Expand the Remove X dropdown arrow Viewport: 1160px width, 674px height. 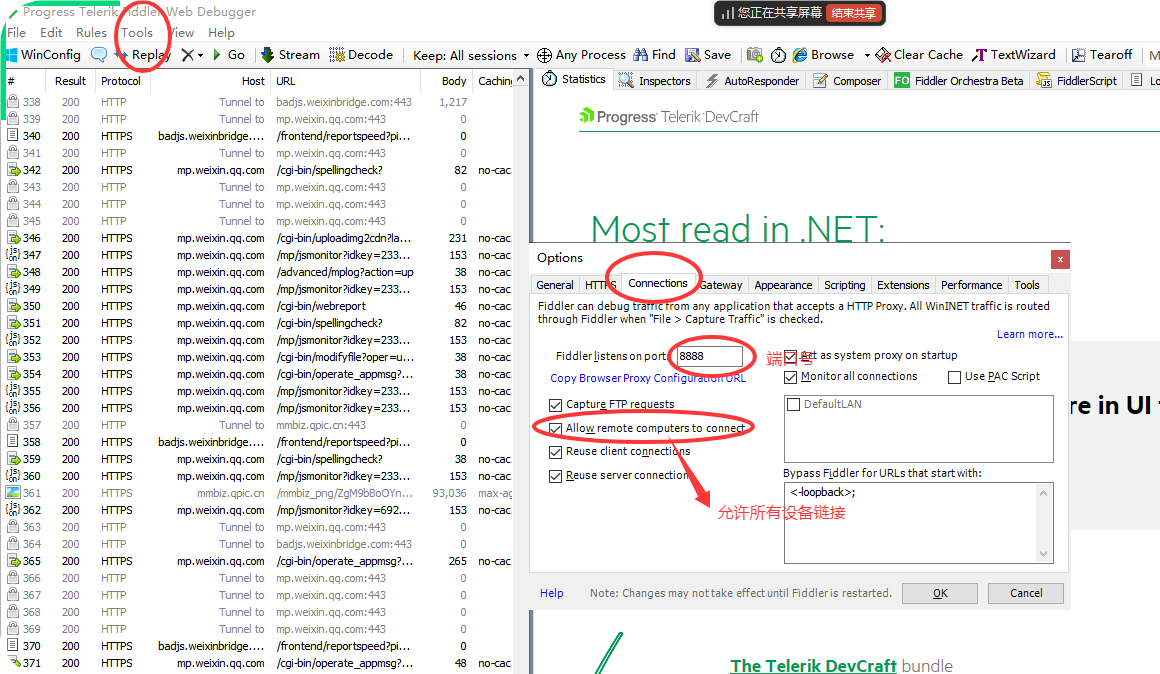tap(200, 55)
